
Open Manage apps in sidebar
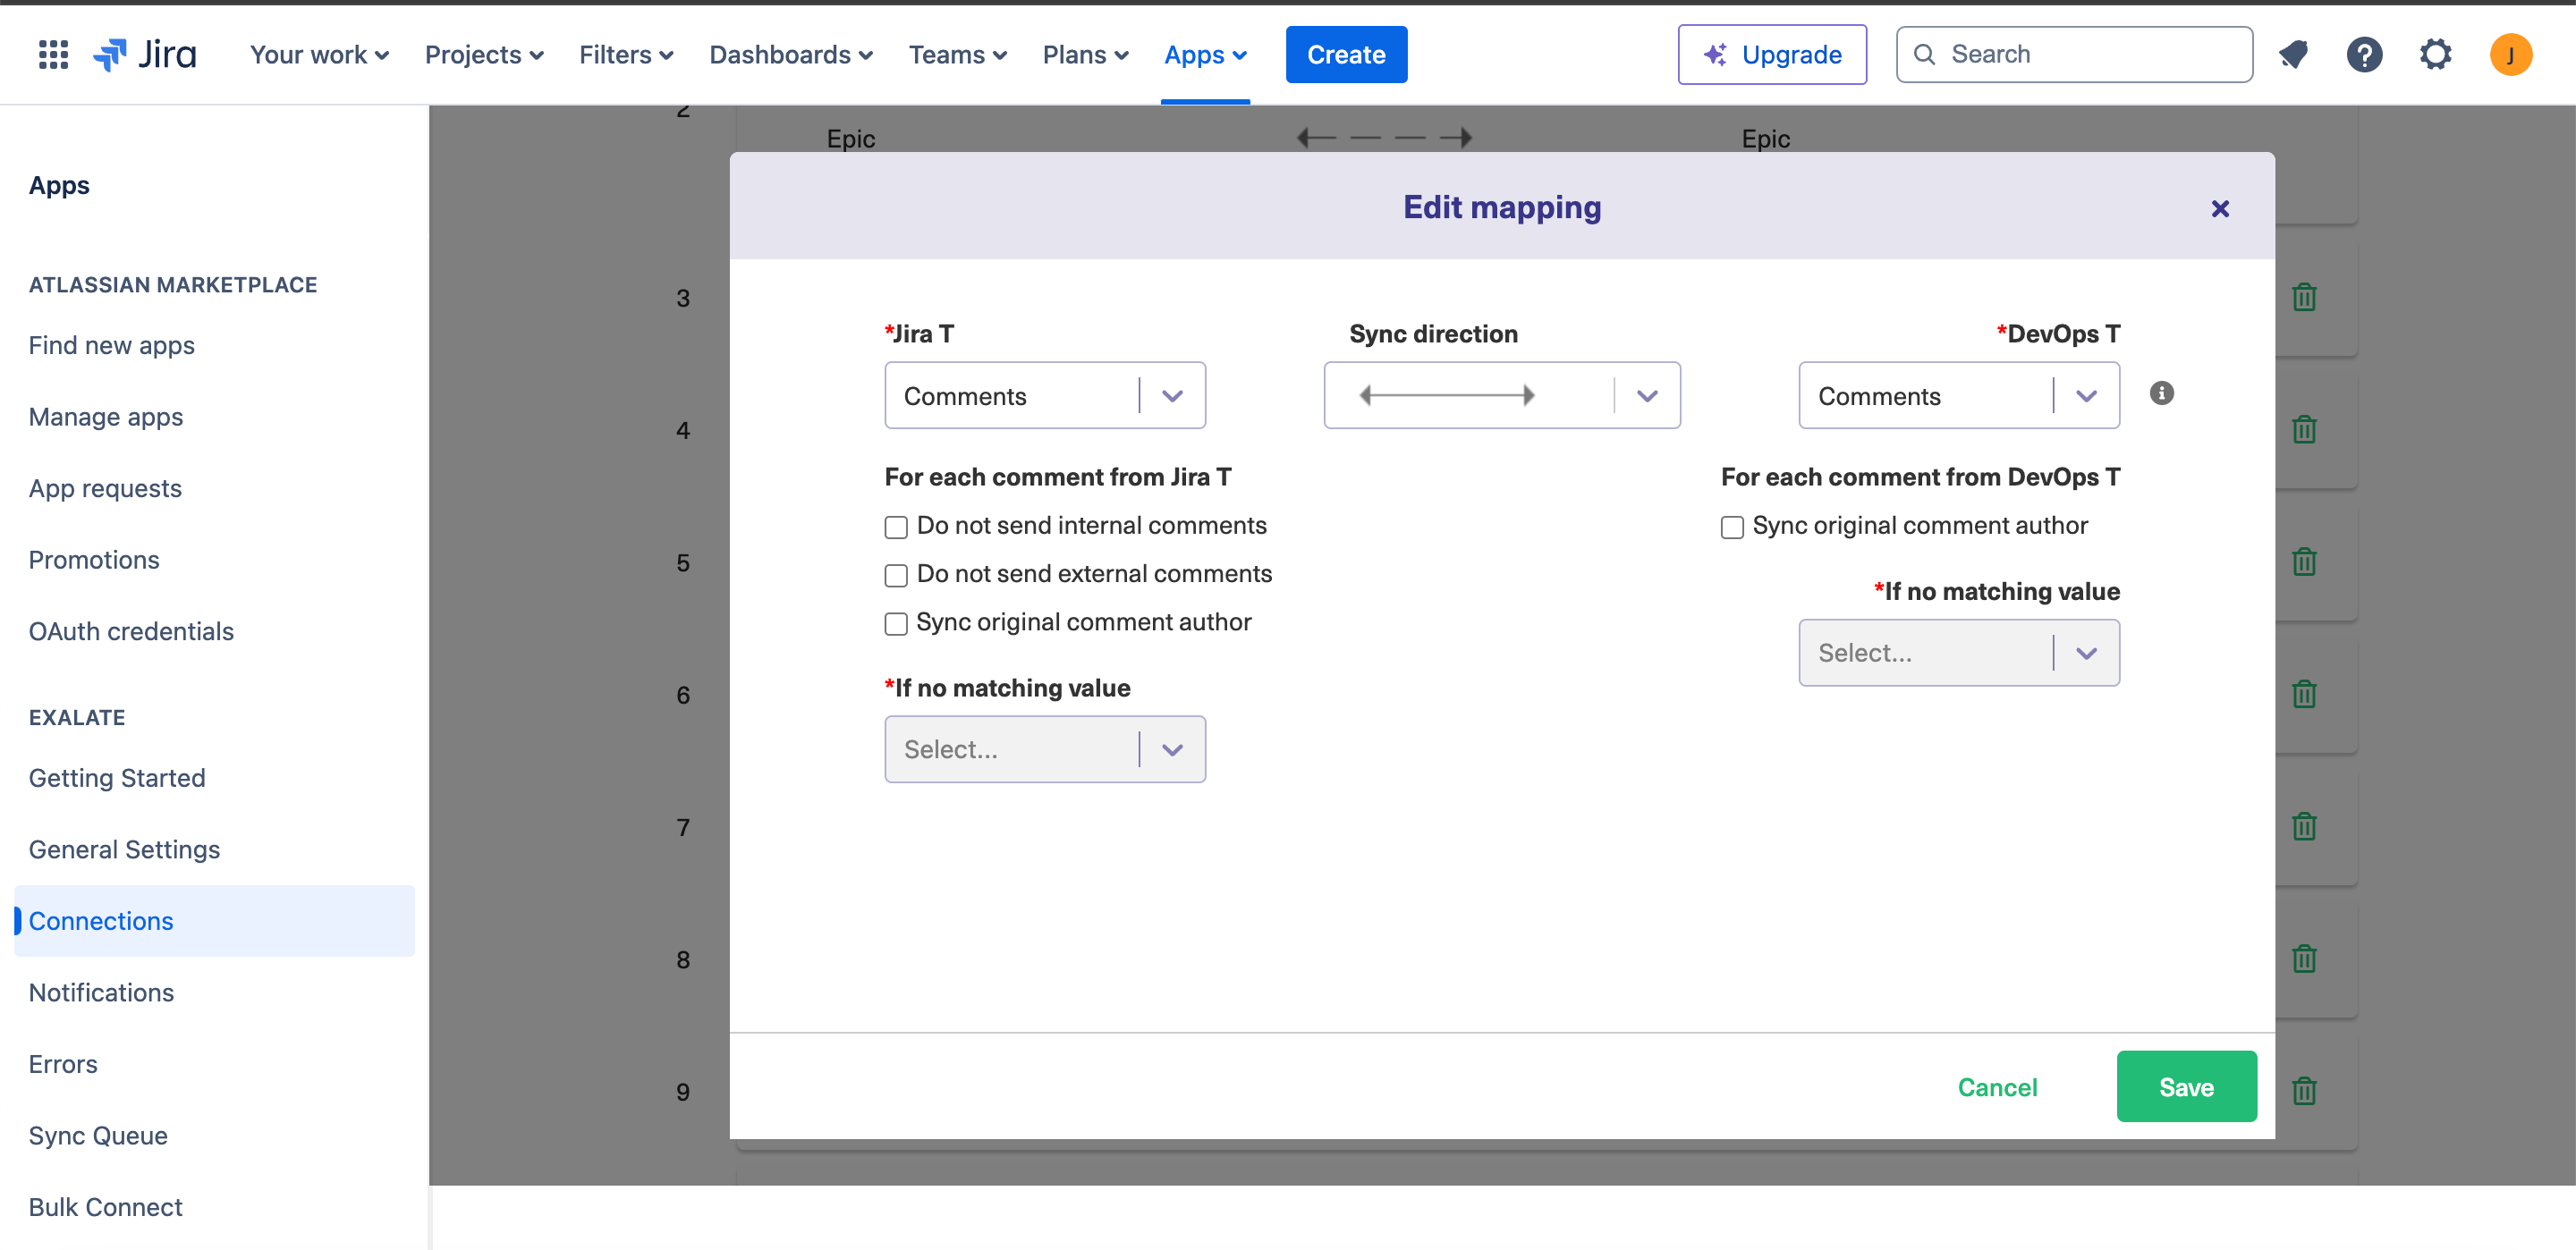[106, 417]
